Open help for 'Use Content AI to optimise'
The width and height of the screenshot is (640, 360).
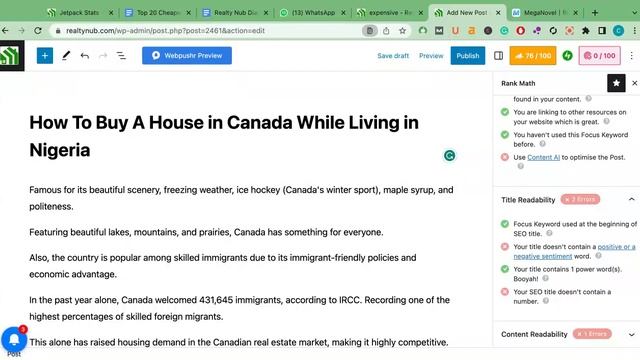click(x=520, y=166)
